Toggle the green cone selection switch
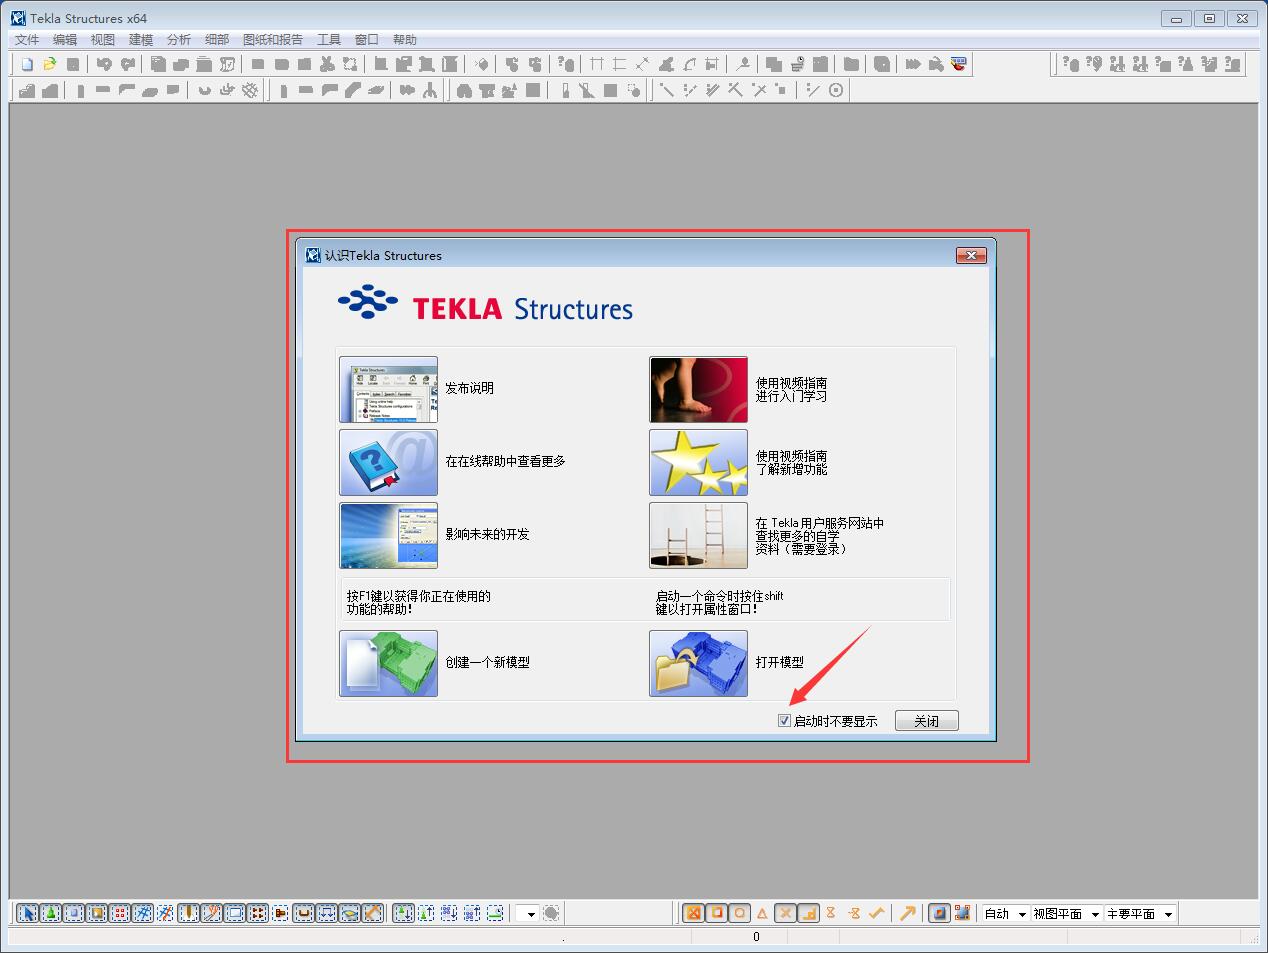1268x953 pixels. pyautogui.click(x=50, y=913)
